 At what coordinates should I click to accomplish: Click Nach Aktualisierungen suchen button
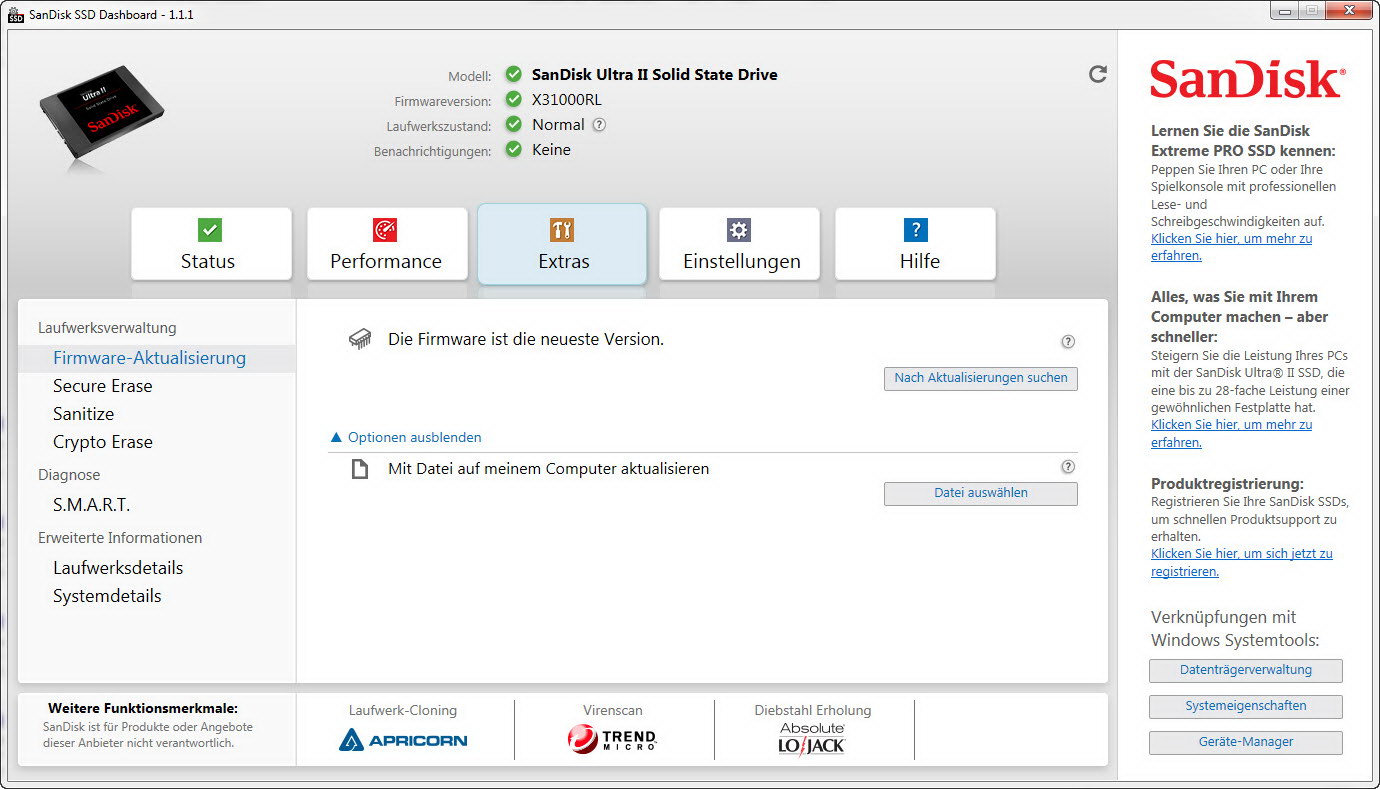point(980,378)
